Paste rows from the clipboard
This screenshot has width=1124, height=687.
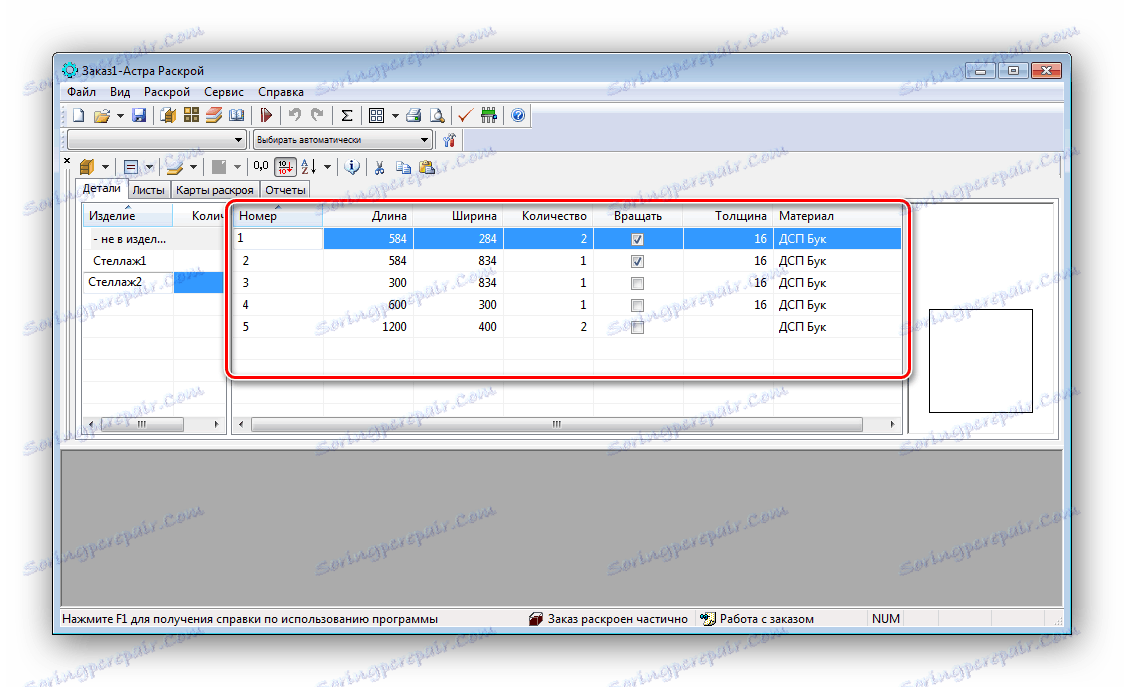(427, 167)
